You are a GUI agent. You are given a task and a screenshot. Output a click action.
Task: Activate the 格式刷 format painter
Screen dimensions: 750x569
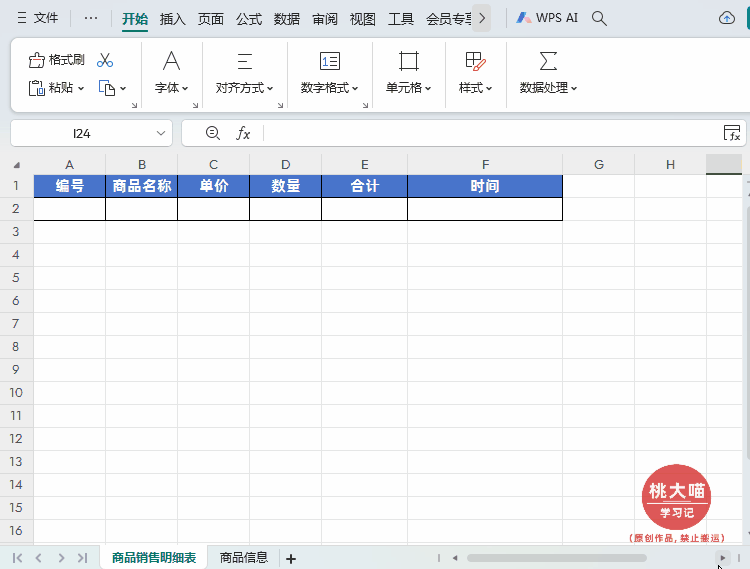[56, 60]
